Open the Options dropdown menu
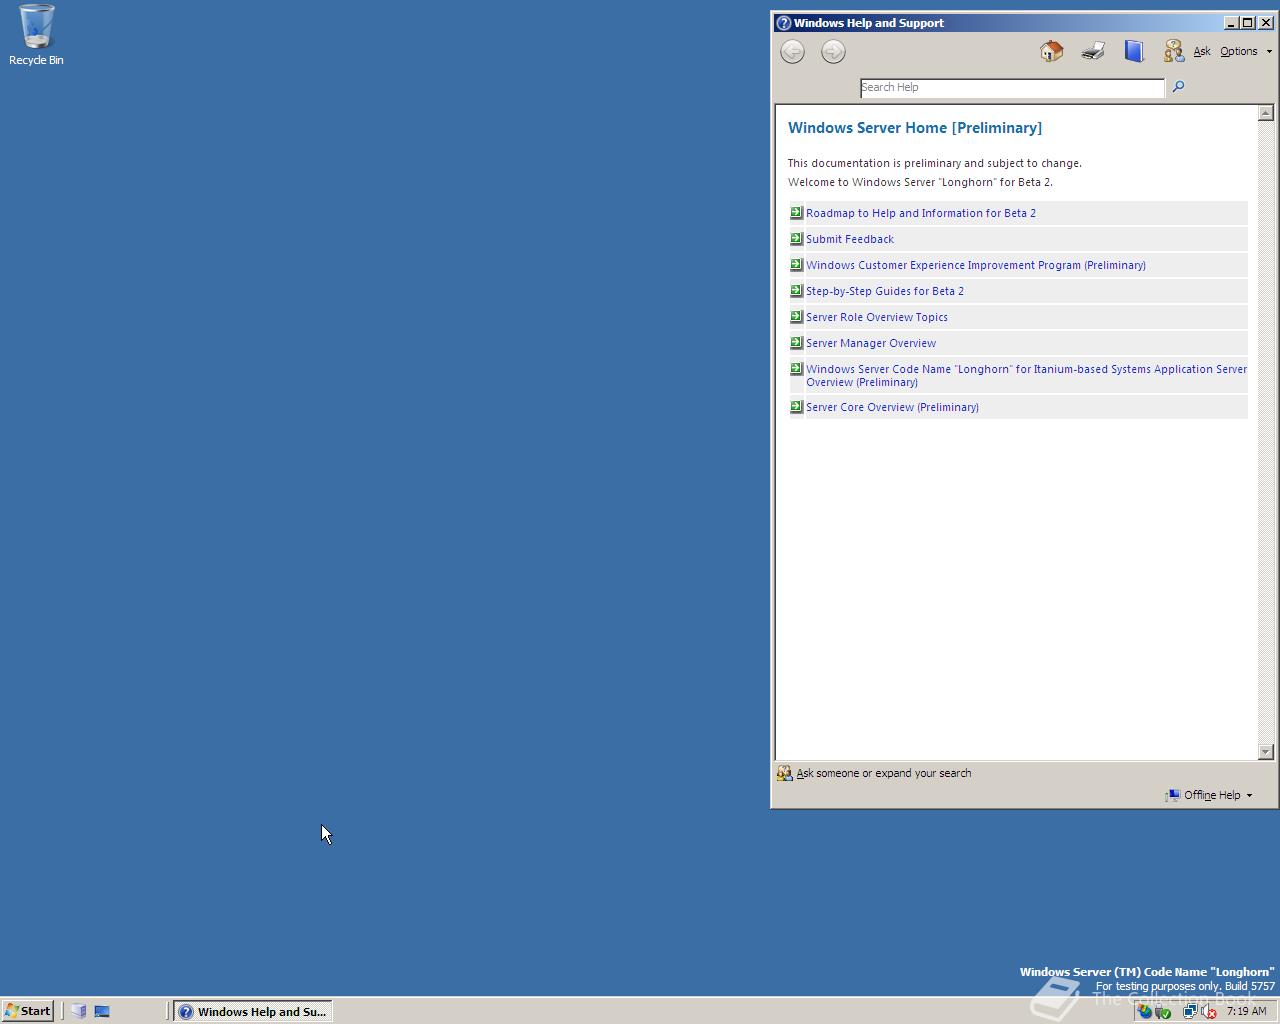The image size is (1280, 1024). click(1246, 51)
